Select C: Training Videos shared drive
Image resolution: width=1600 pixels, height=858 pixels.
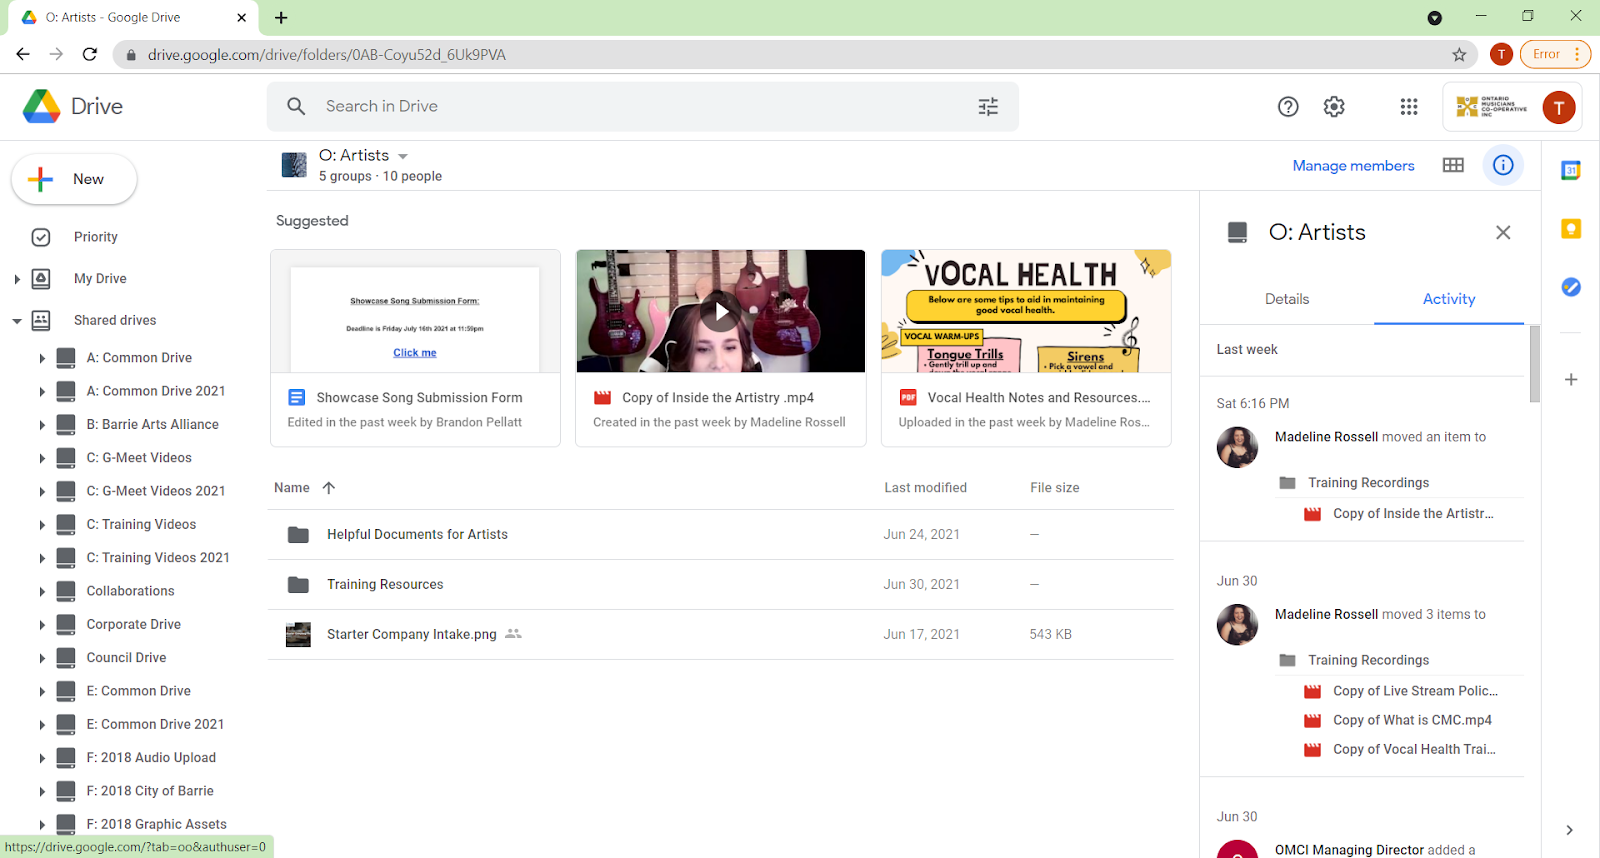click(141, 524)
